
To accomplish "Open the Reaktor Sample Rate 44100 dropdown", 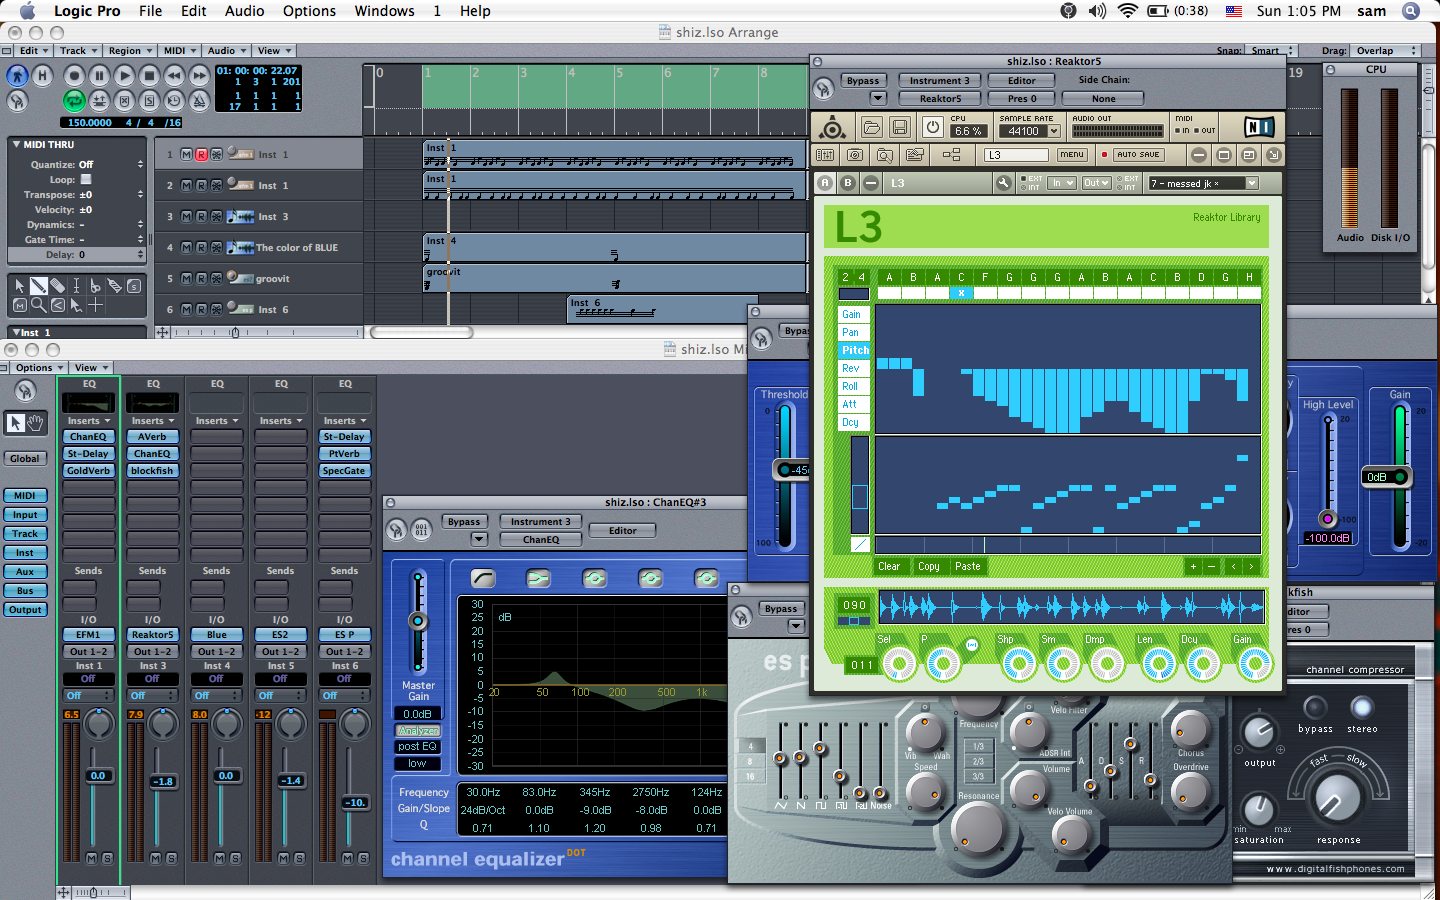I will [x=1053, y=131].
